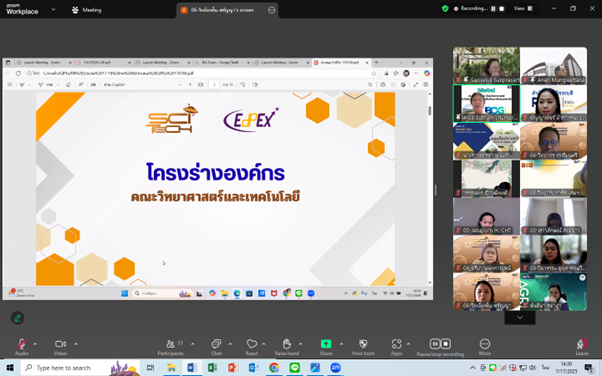Show more participant videos with down chevron

520,318
